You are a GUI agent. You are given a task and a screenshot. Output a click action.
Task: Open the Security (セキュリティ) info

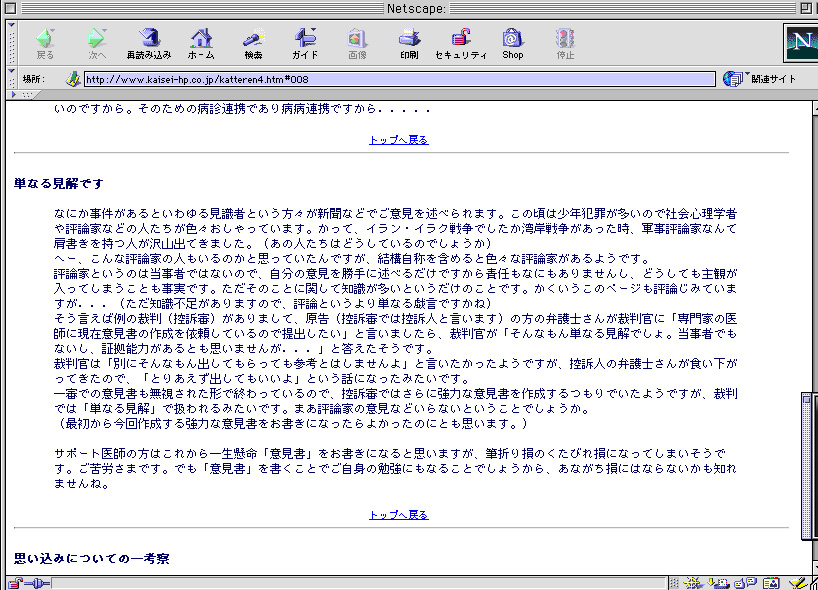click(461, 43)
